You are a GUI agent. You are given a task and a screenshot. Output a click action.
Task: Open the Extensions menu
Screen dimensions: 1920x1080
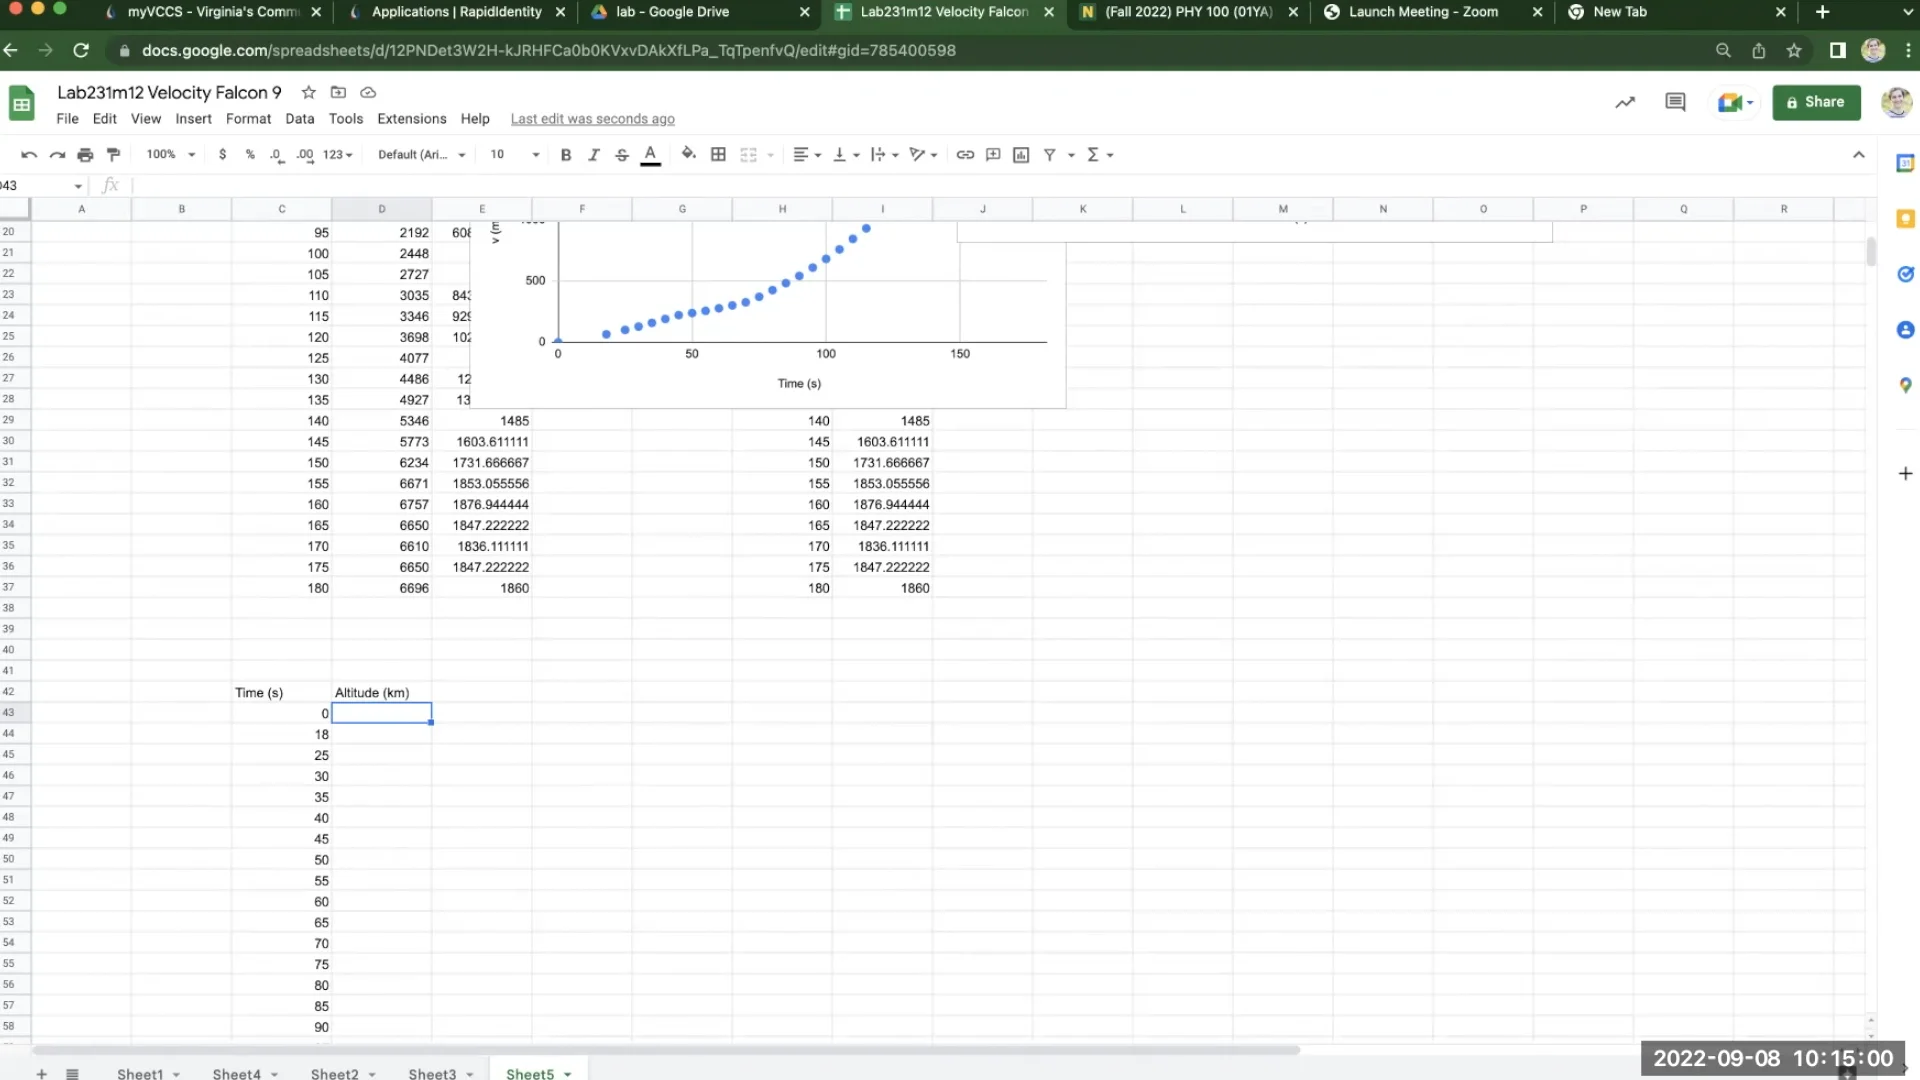tap(411, 118)
